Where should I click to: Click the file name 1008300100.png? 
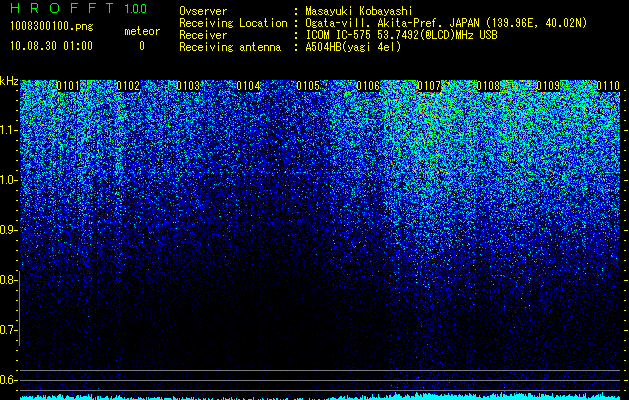(52, 27)
